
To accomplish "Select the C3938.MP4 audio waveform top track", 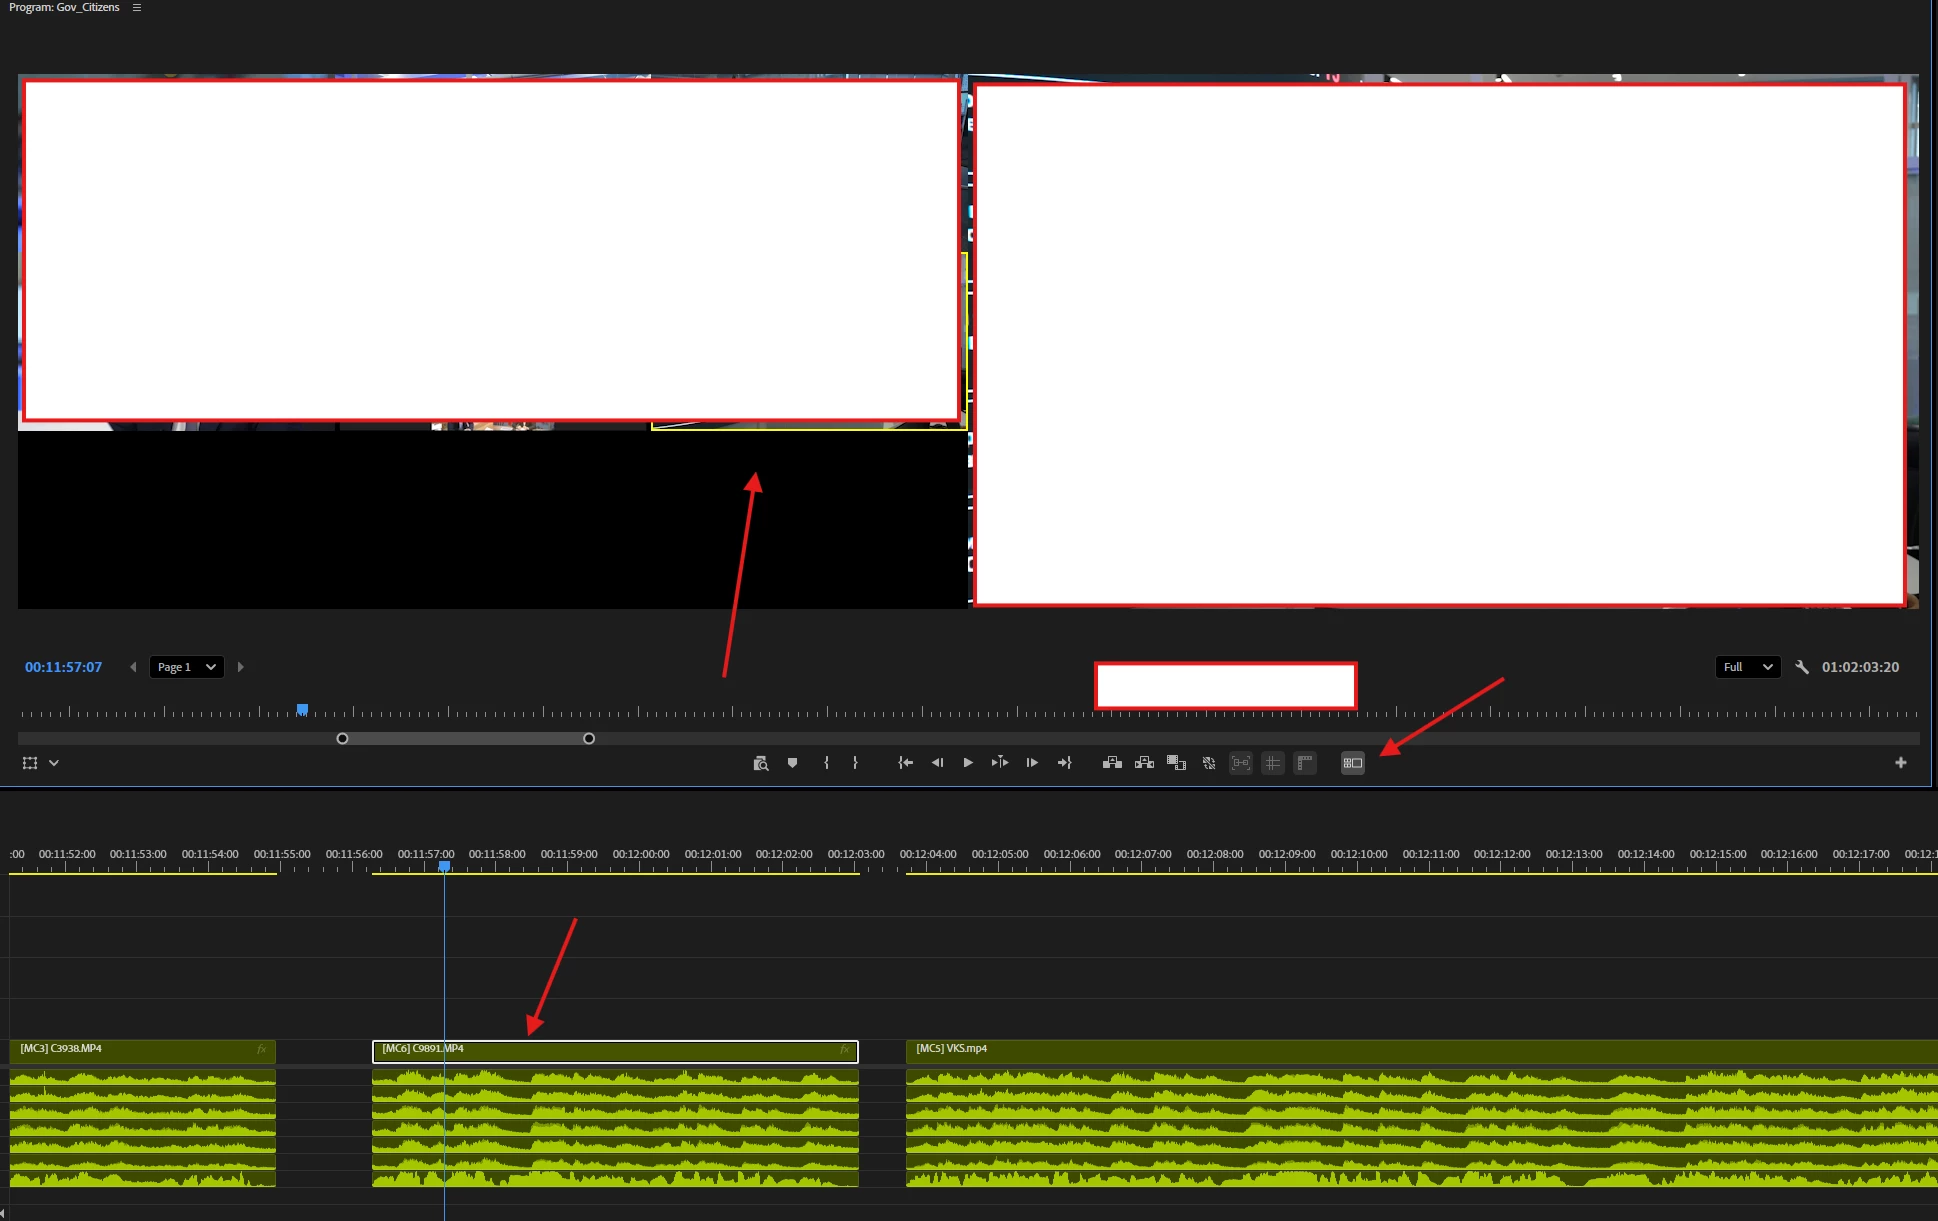I will click(x=142, y=1077).
